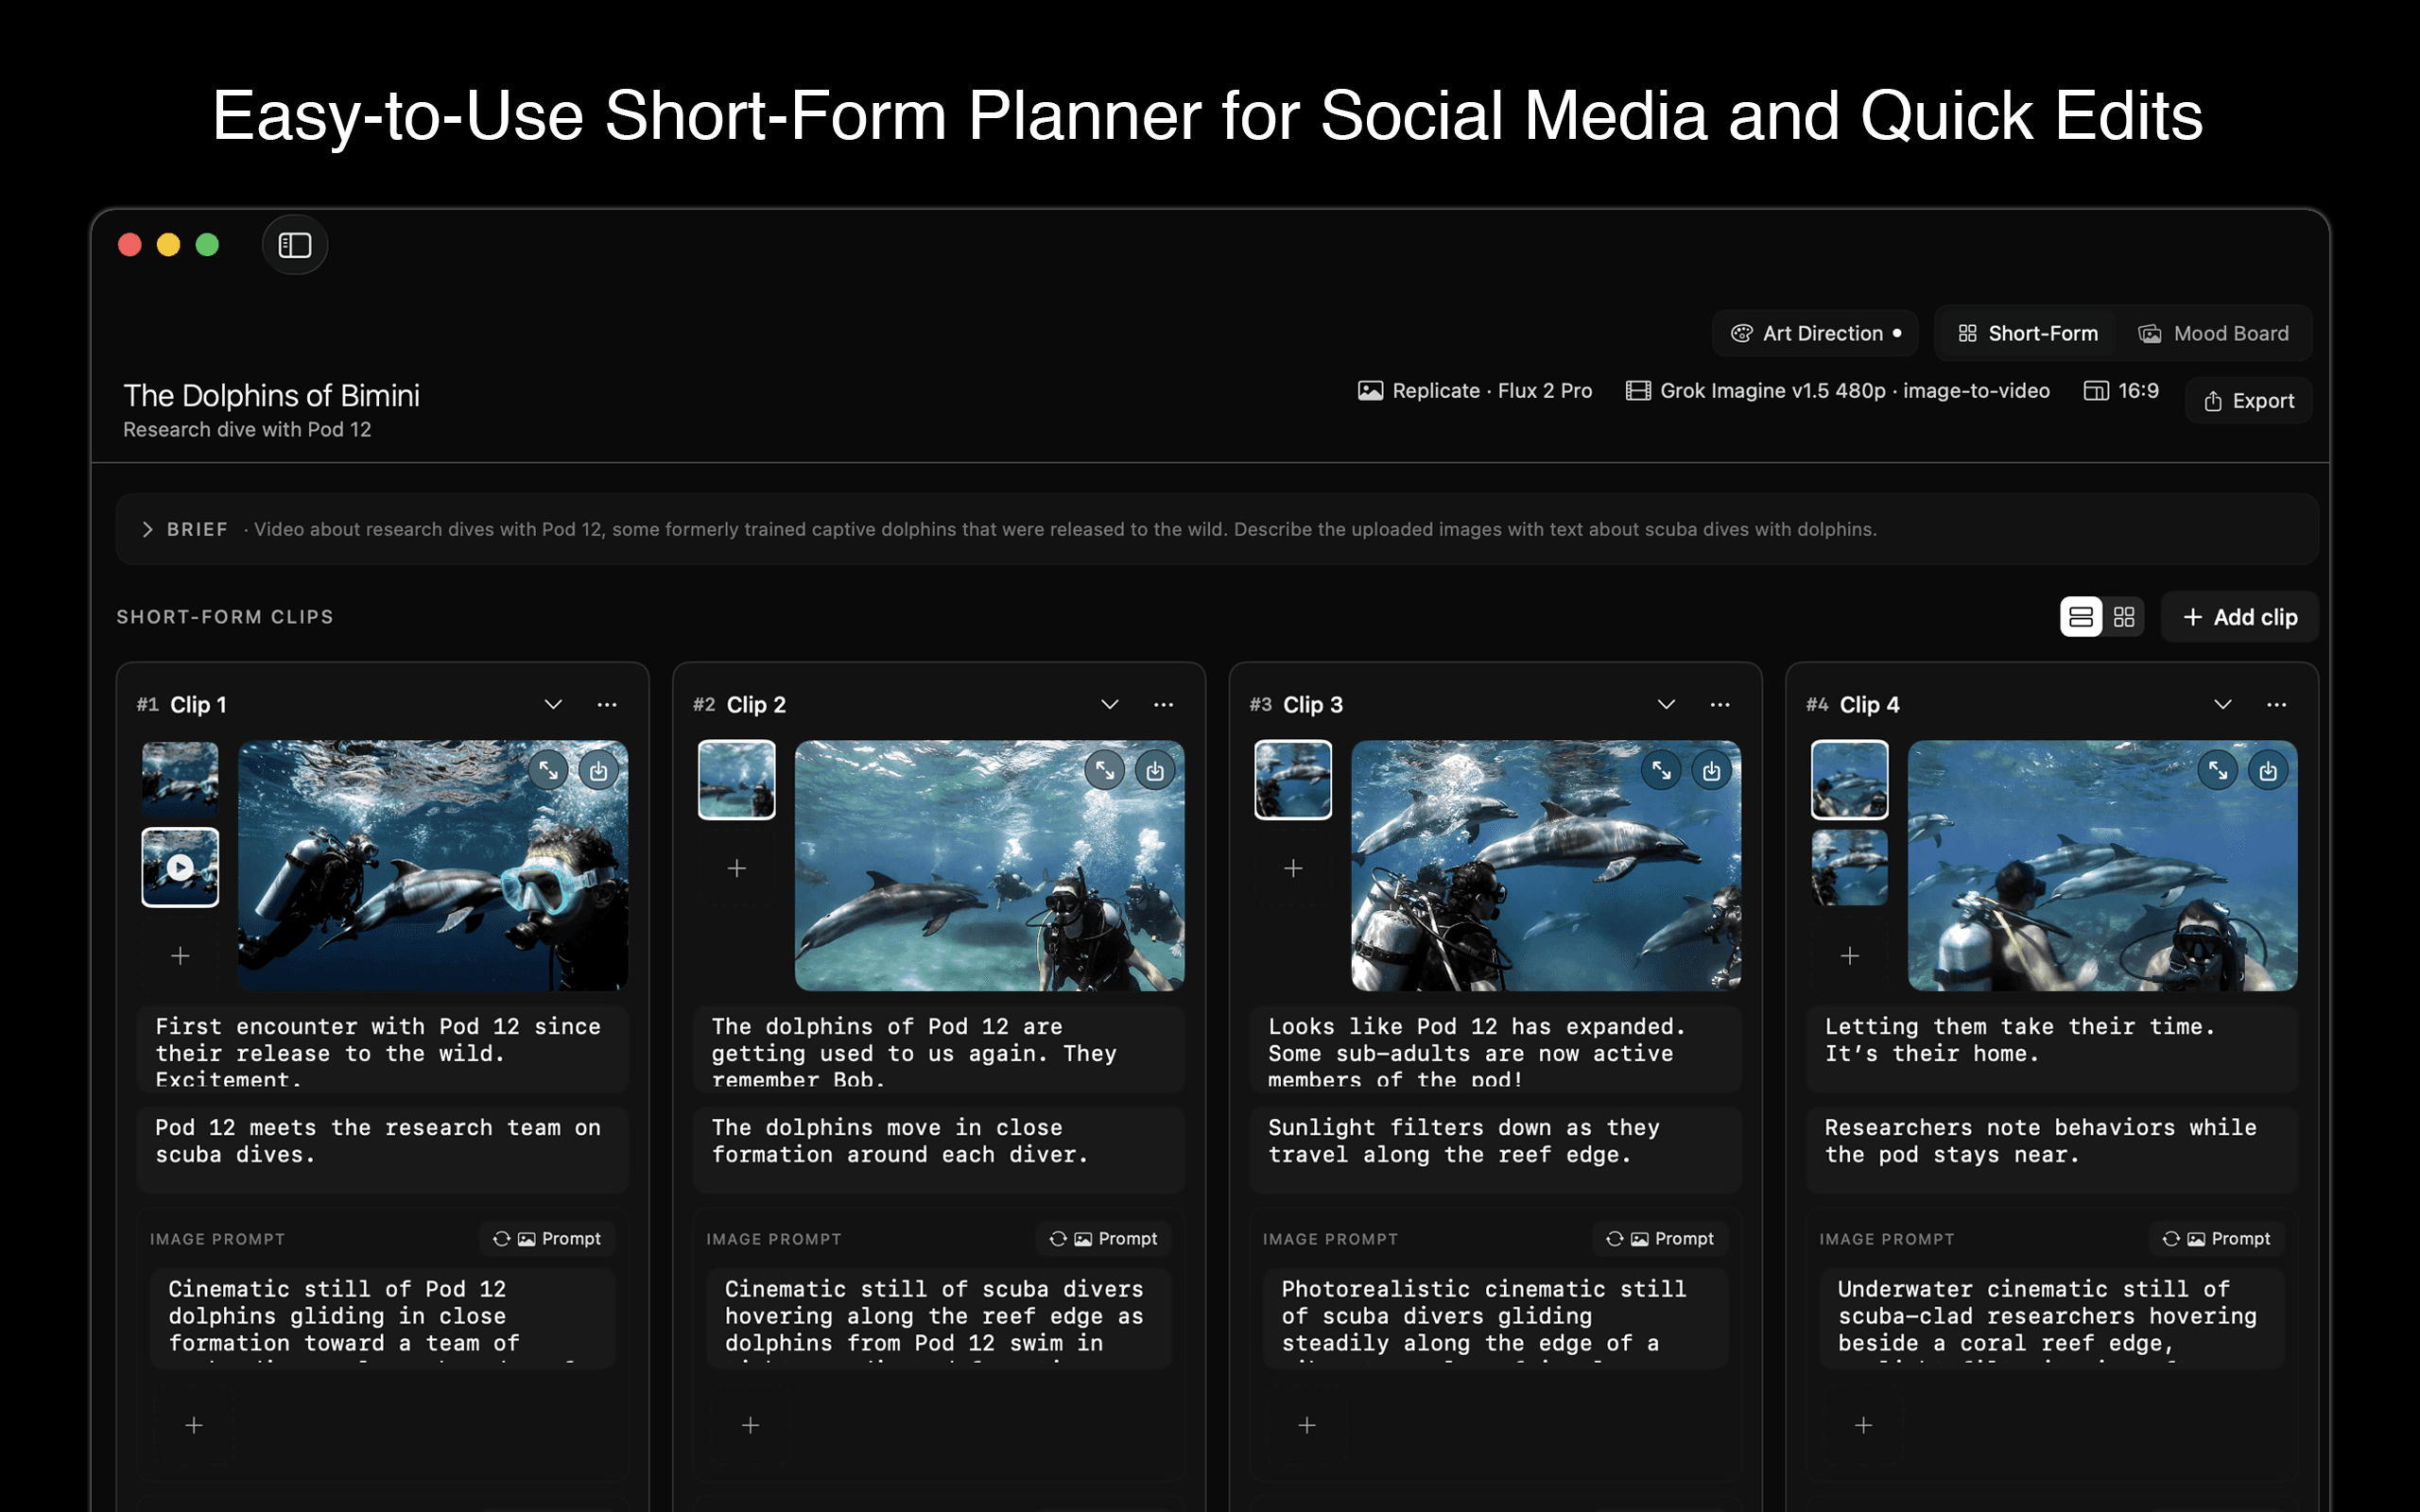Open Clip 1 more options menu
Screen dimensions: 2420x1512
click(607, 705)
